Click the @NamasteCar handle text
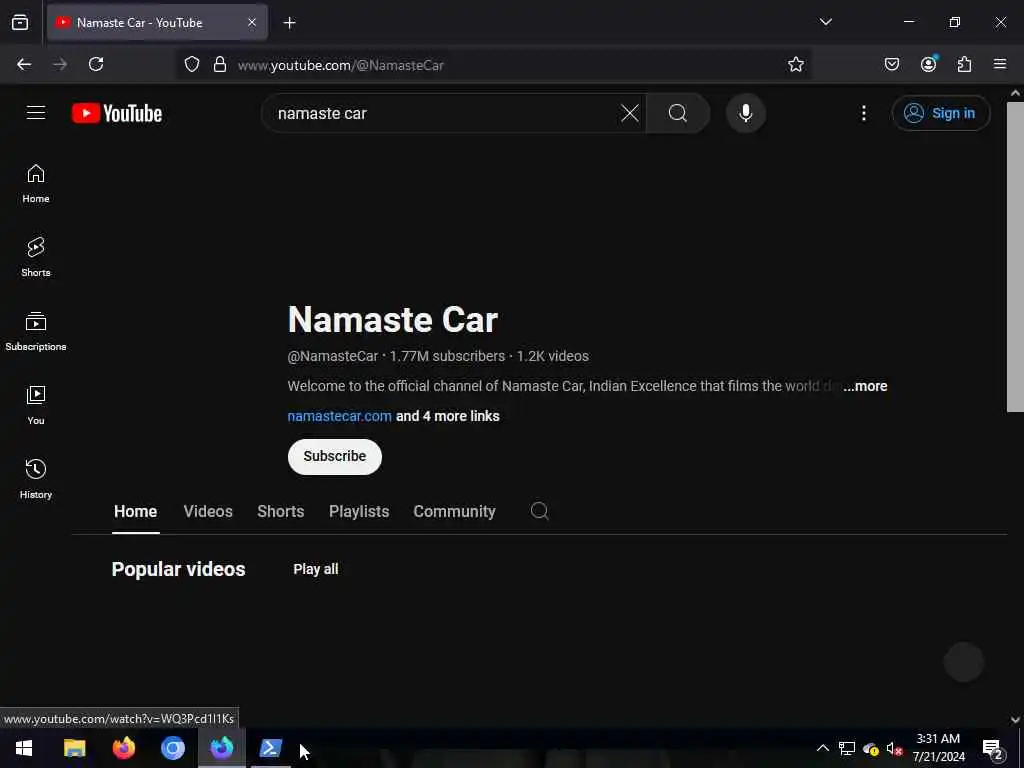This screenshot has height=768, width=1024. 333,357
